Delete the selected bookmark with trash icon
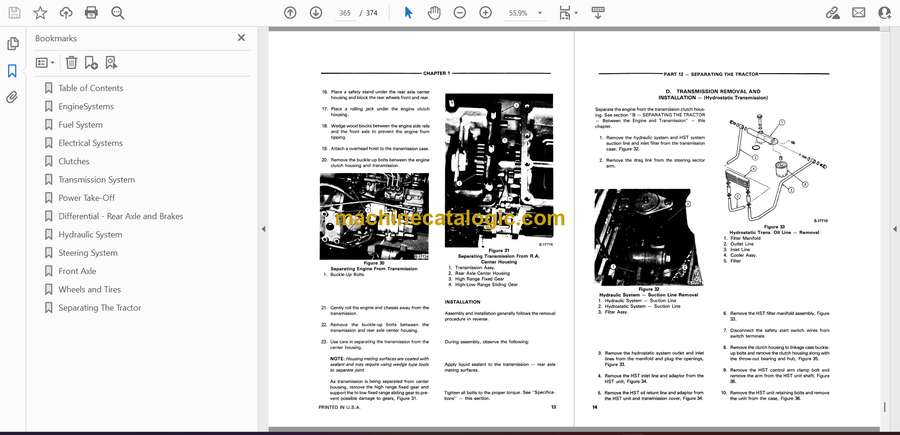 click(71, 63)
